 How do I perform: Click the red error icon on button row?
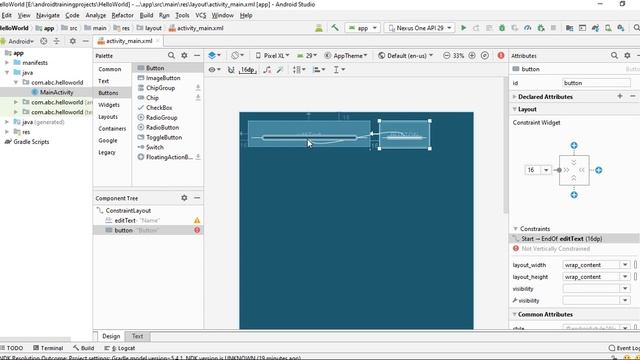tap(197, 230)
